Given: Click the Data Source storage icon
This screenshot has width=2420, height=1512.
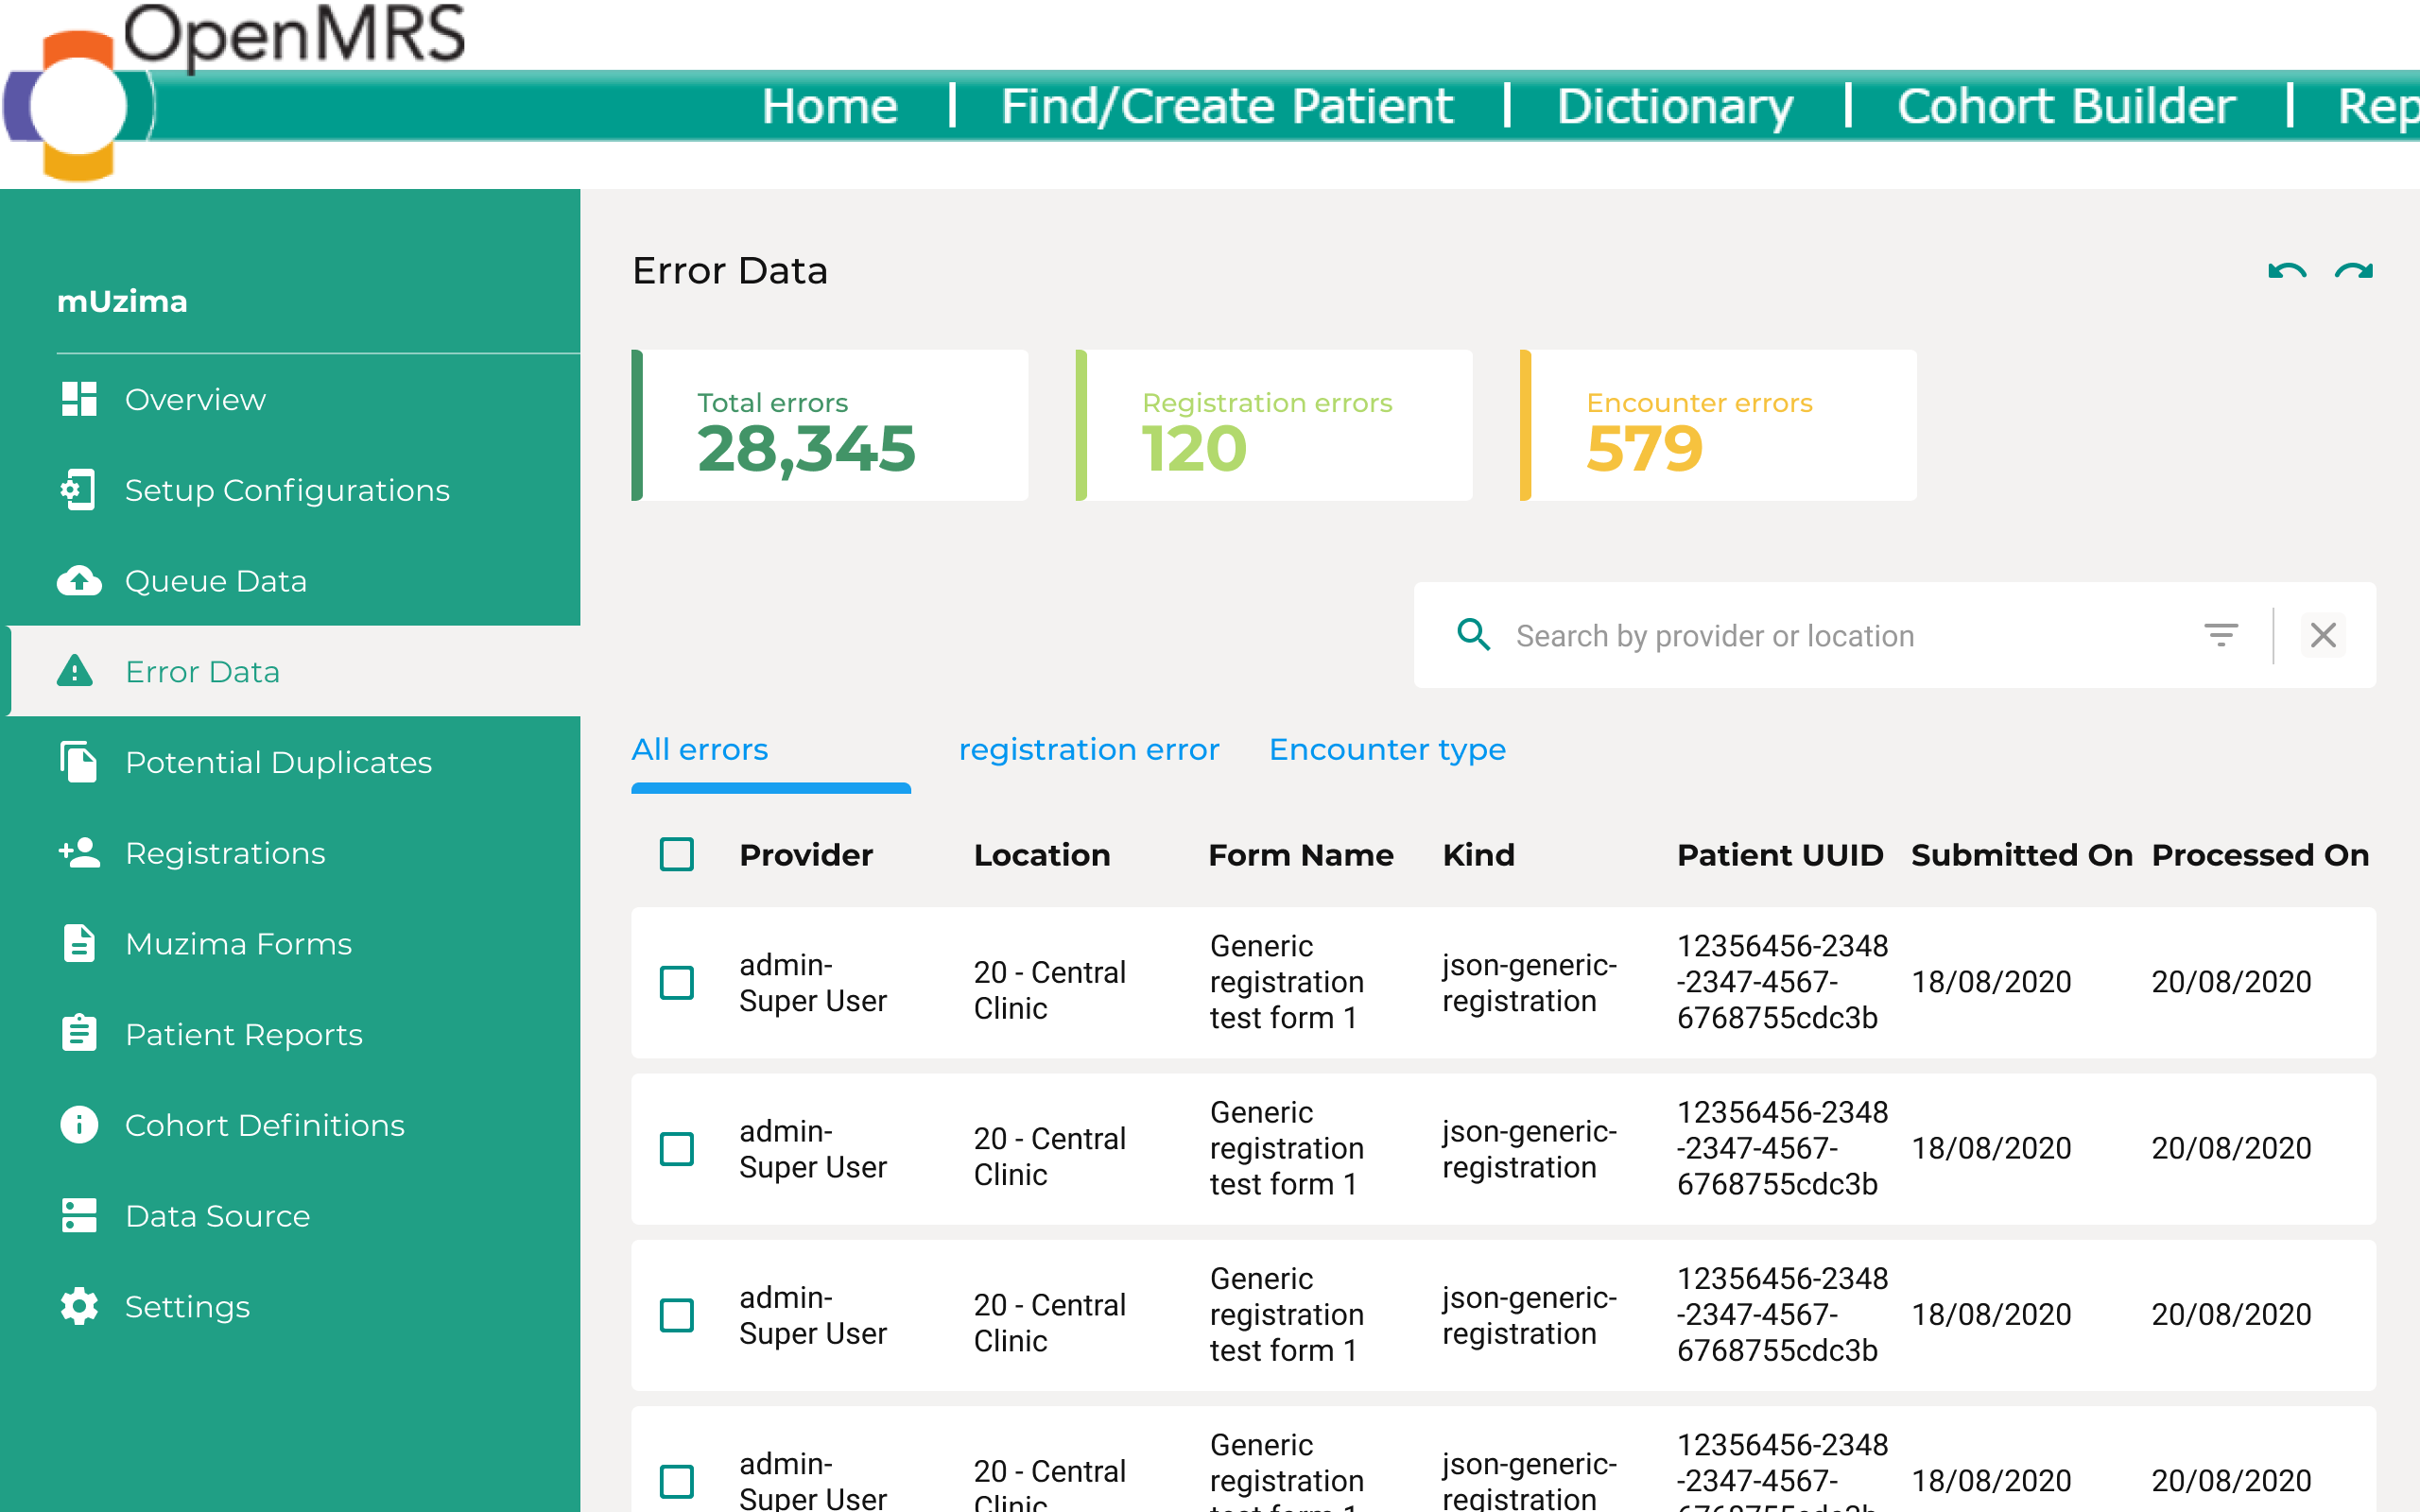Looking at the screenshot, I should 79,1215.
